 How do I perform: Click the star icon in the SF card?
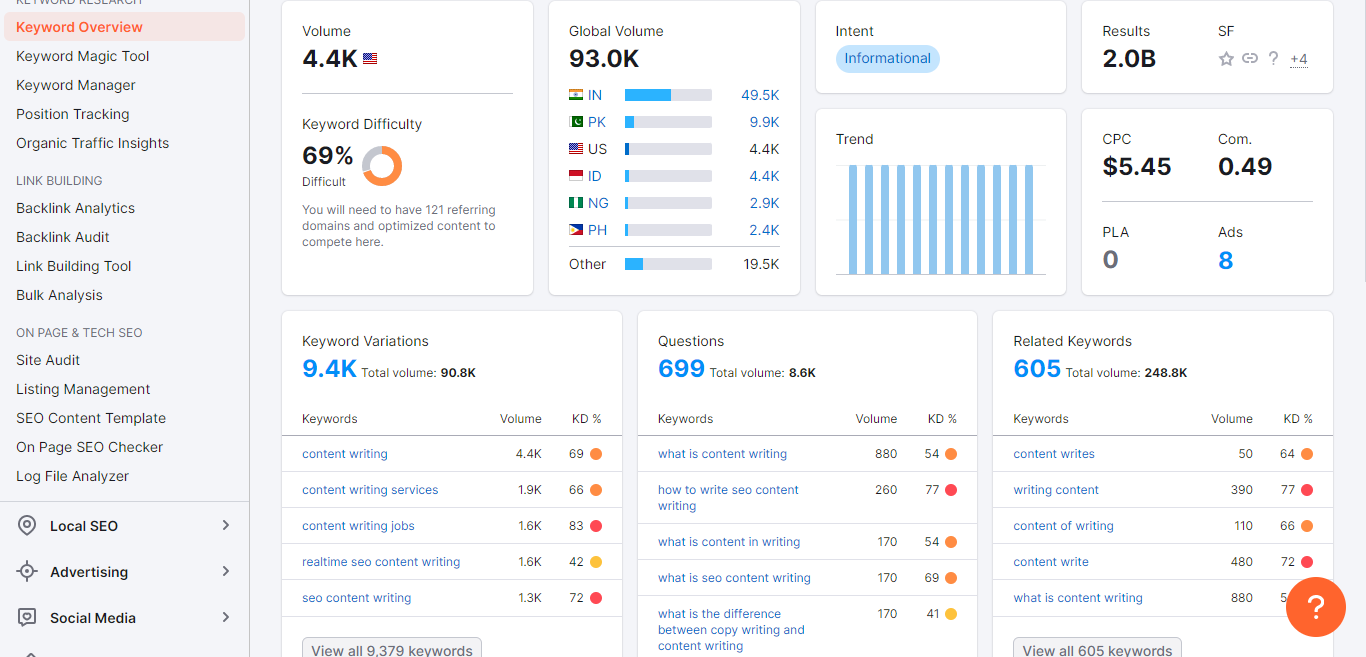click(x=1226, y=59)
